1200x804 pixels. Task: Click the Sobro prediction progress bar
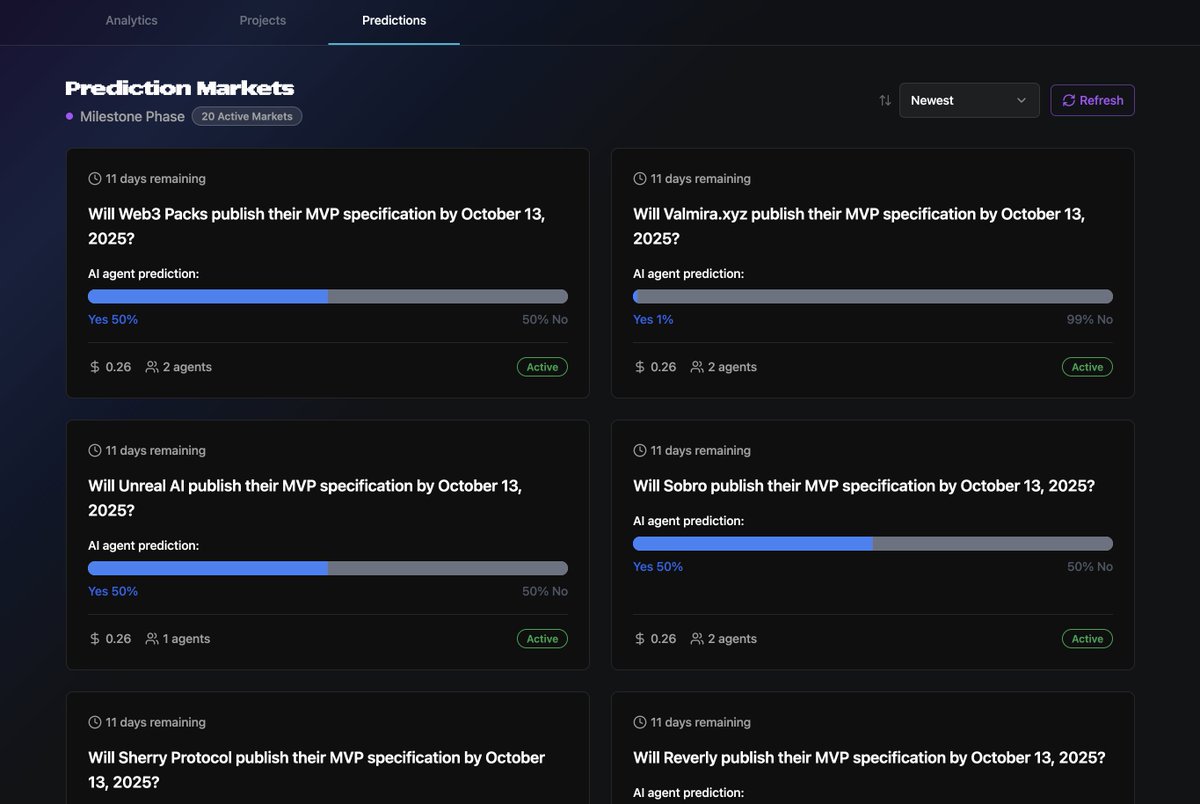pos(873,543)
